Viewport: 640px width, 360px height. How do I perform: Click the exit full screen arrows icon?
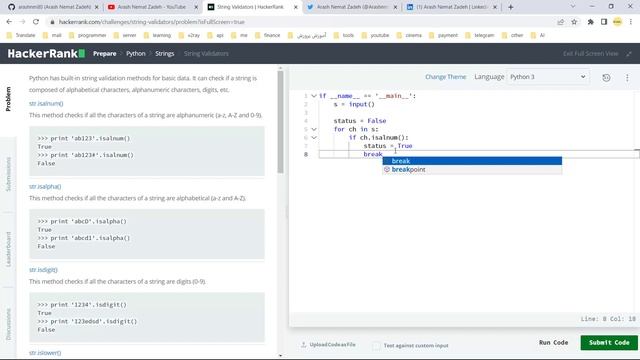click(x=629, y=53)
